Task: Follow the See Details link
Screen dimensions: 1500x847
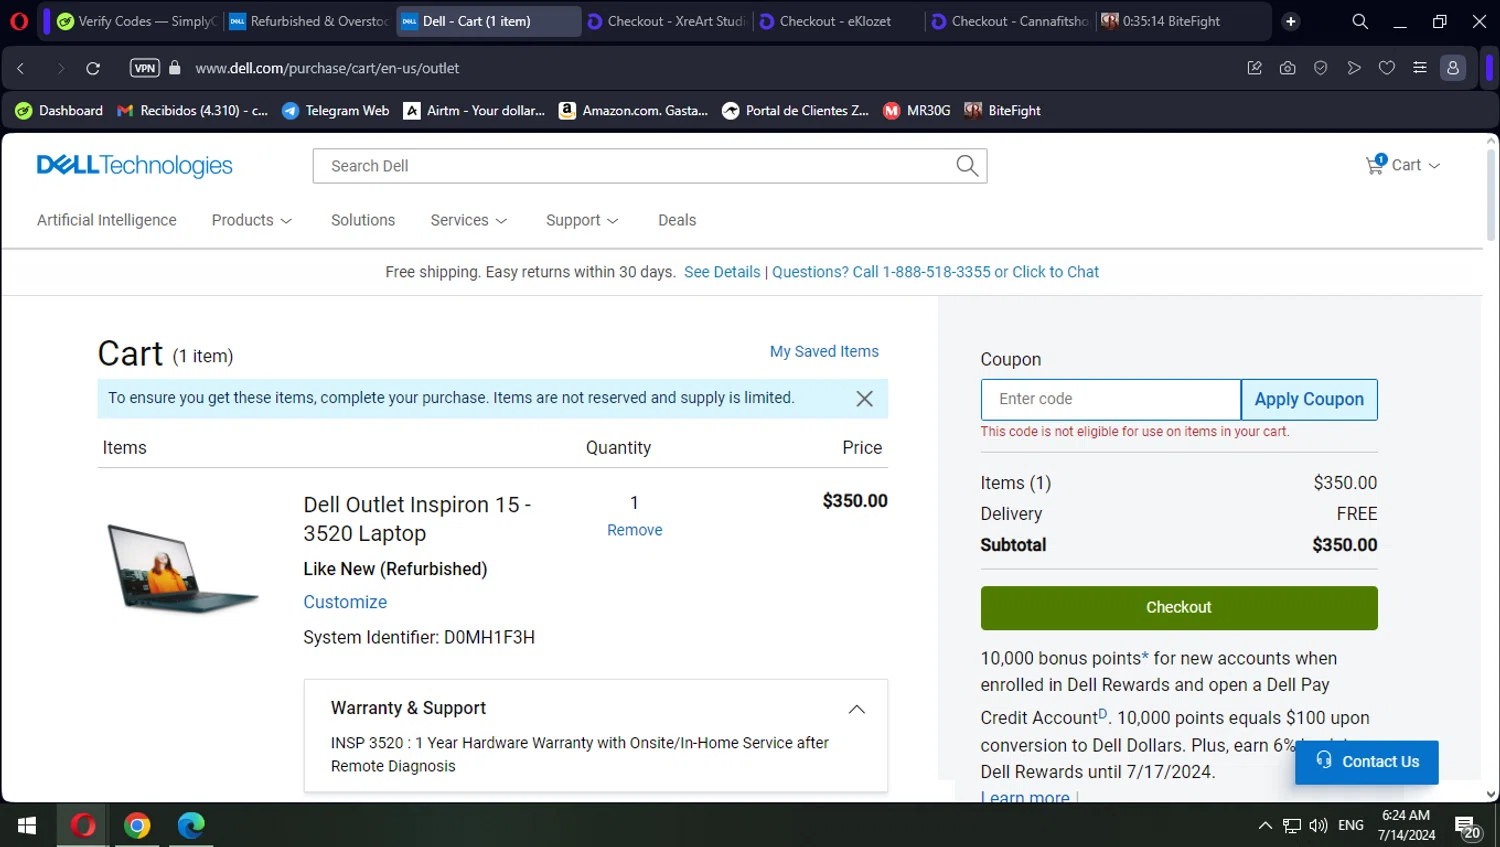Action: (722, 272)
